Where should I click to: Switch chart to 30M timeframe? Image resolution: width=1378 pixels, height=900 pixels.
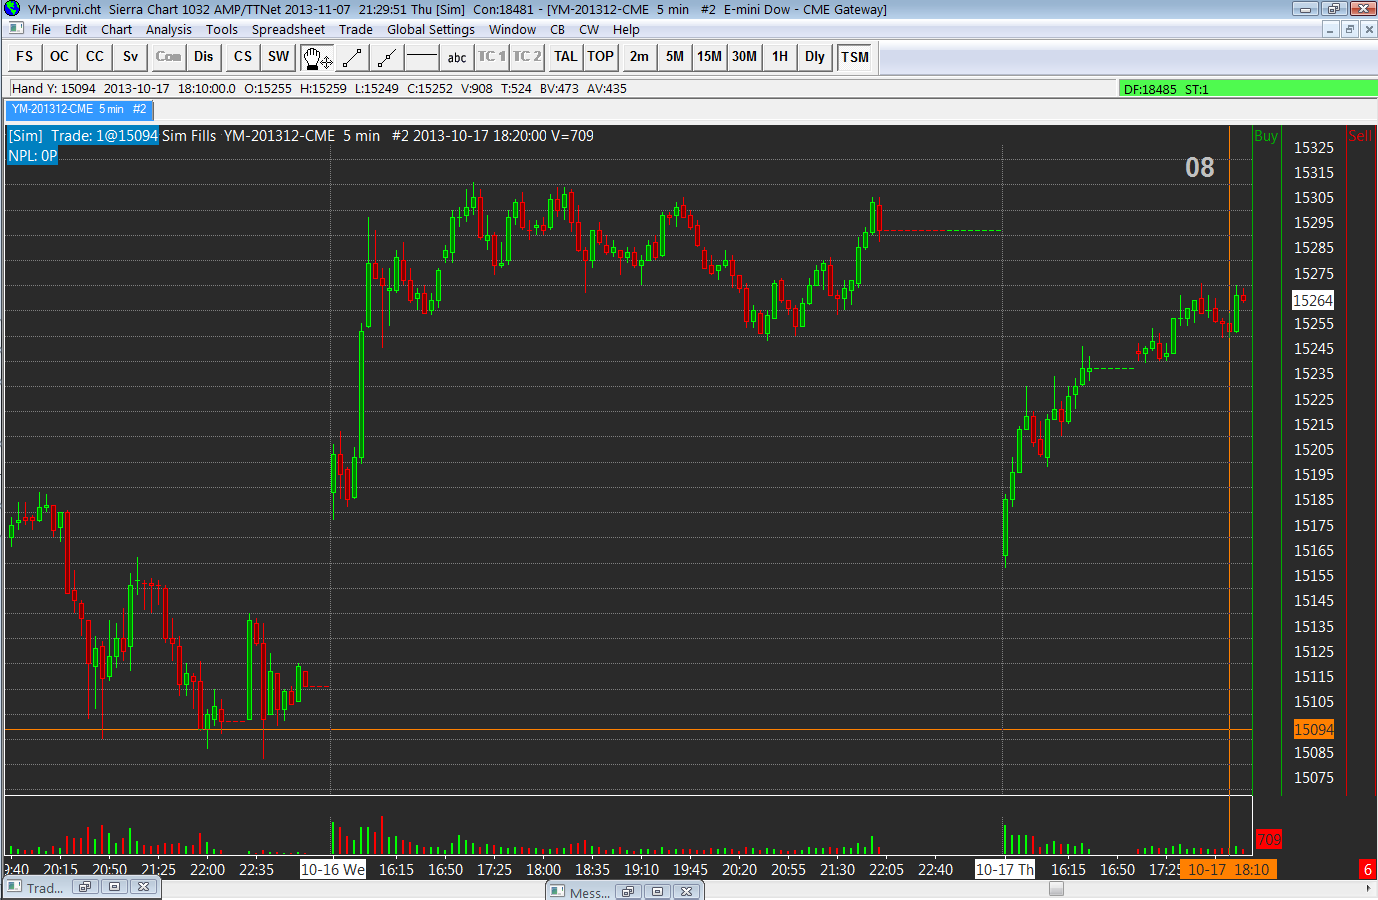pos(745,57)
